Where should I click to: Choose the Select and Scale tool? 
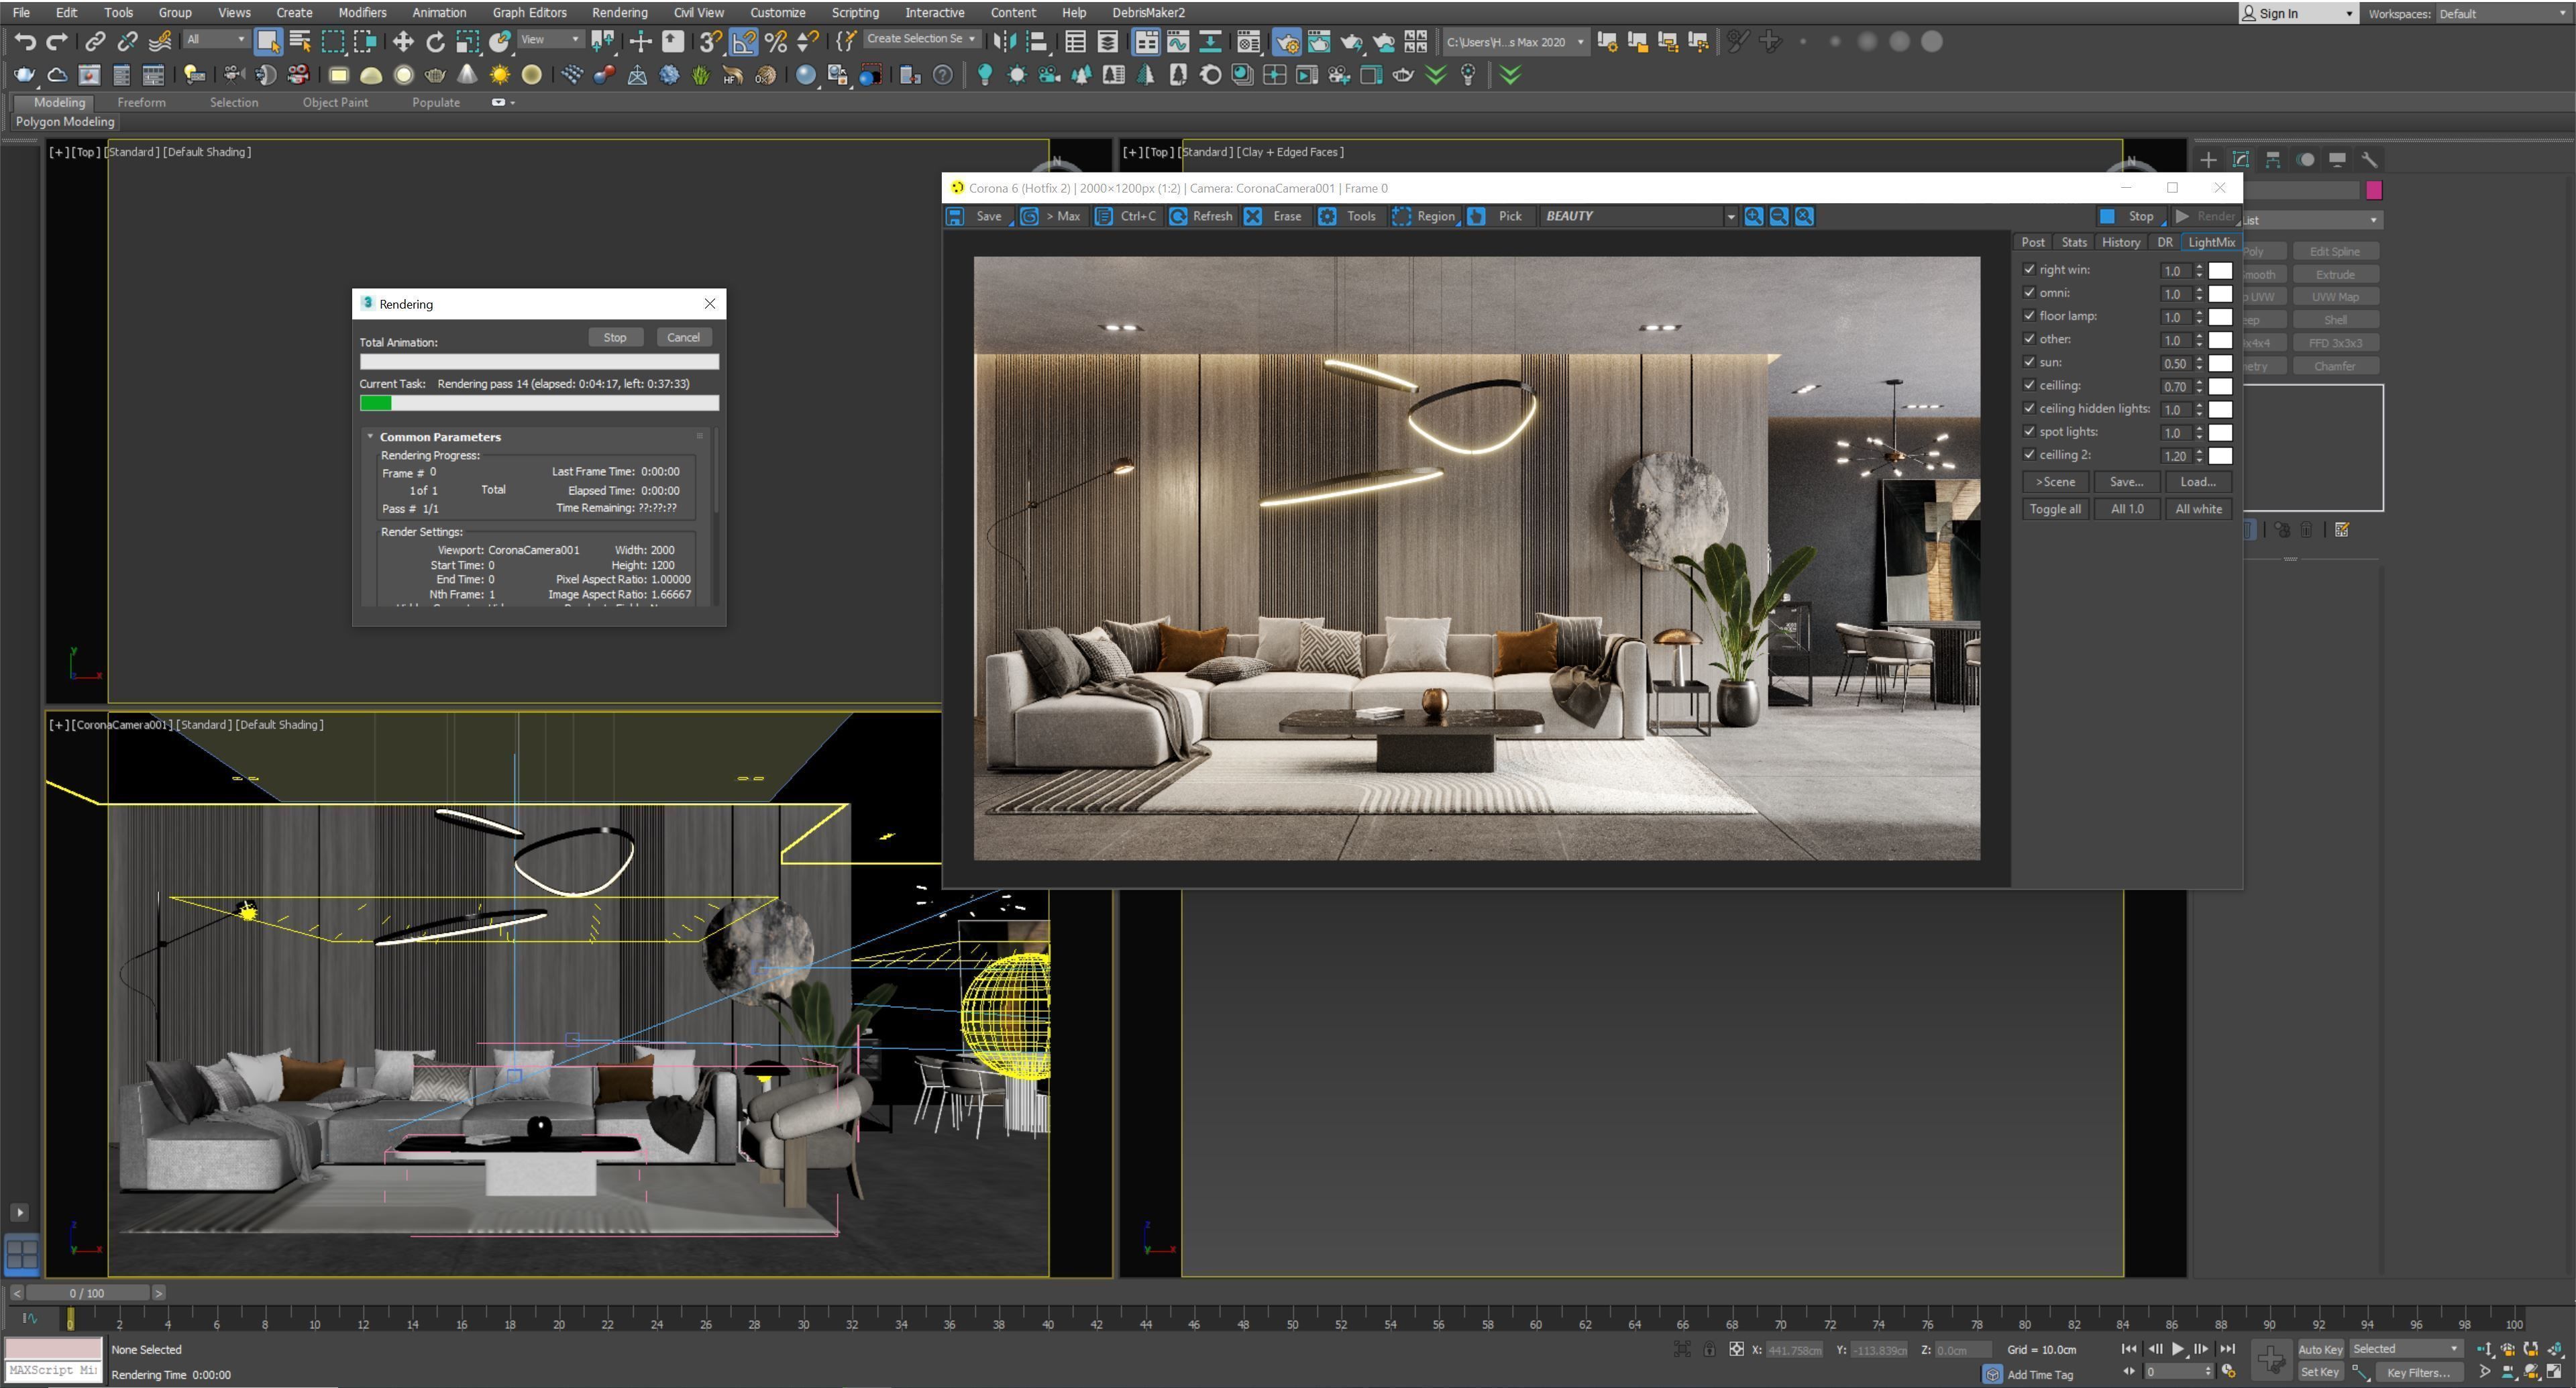click(x=468, y=41)
